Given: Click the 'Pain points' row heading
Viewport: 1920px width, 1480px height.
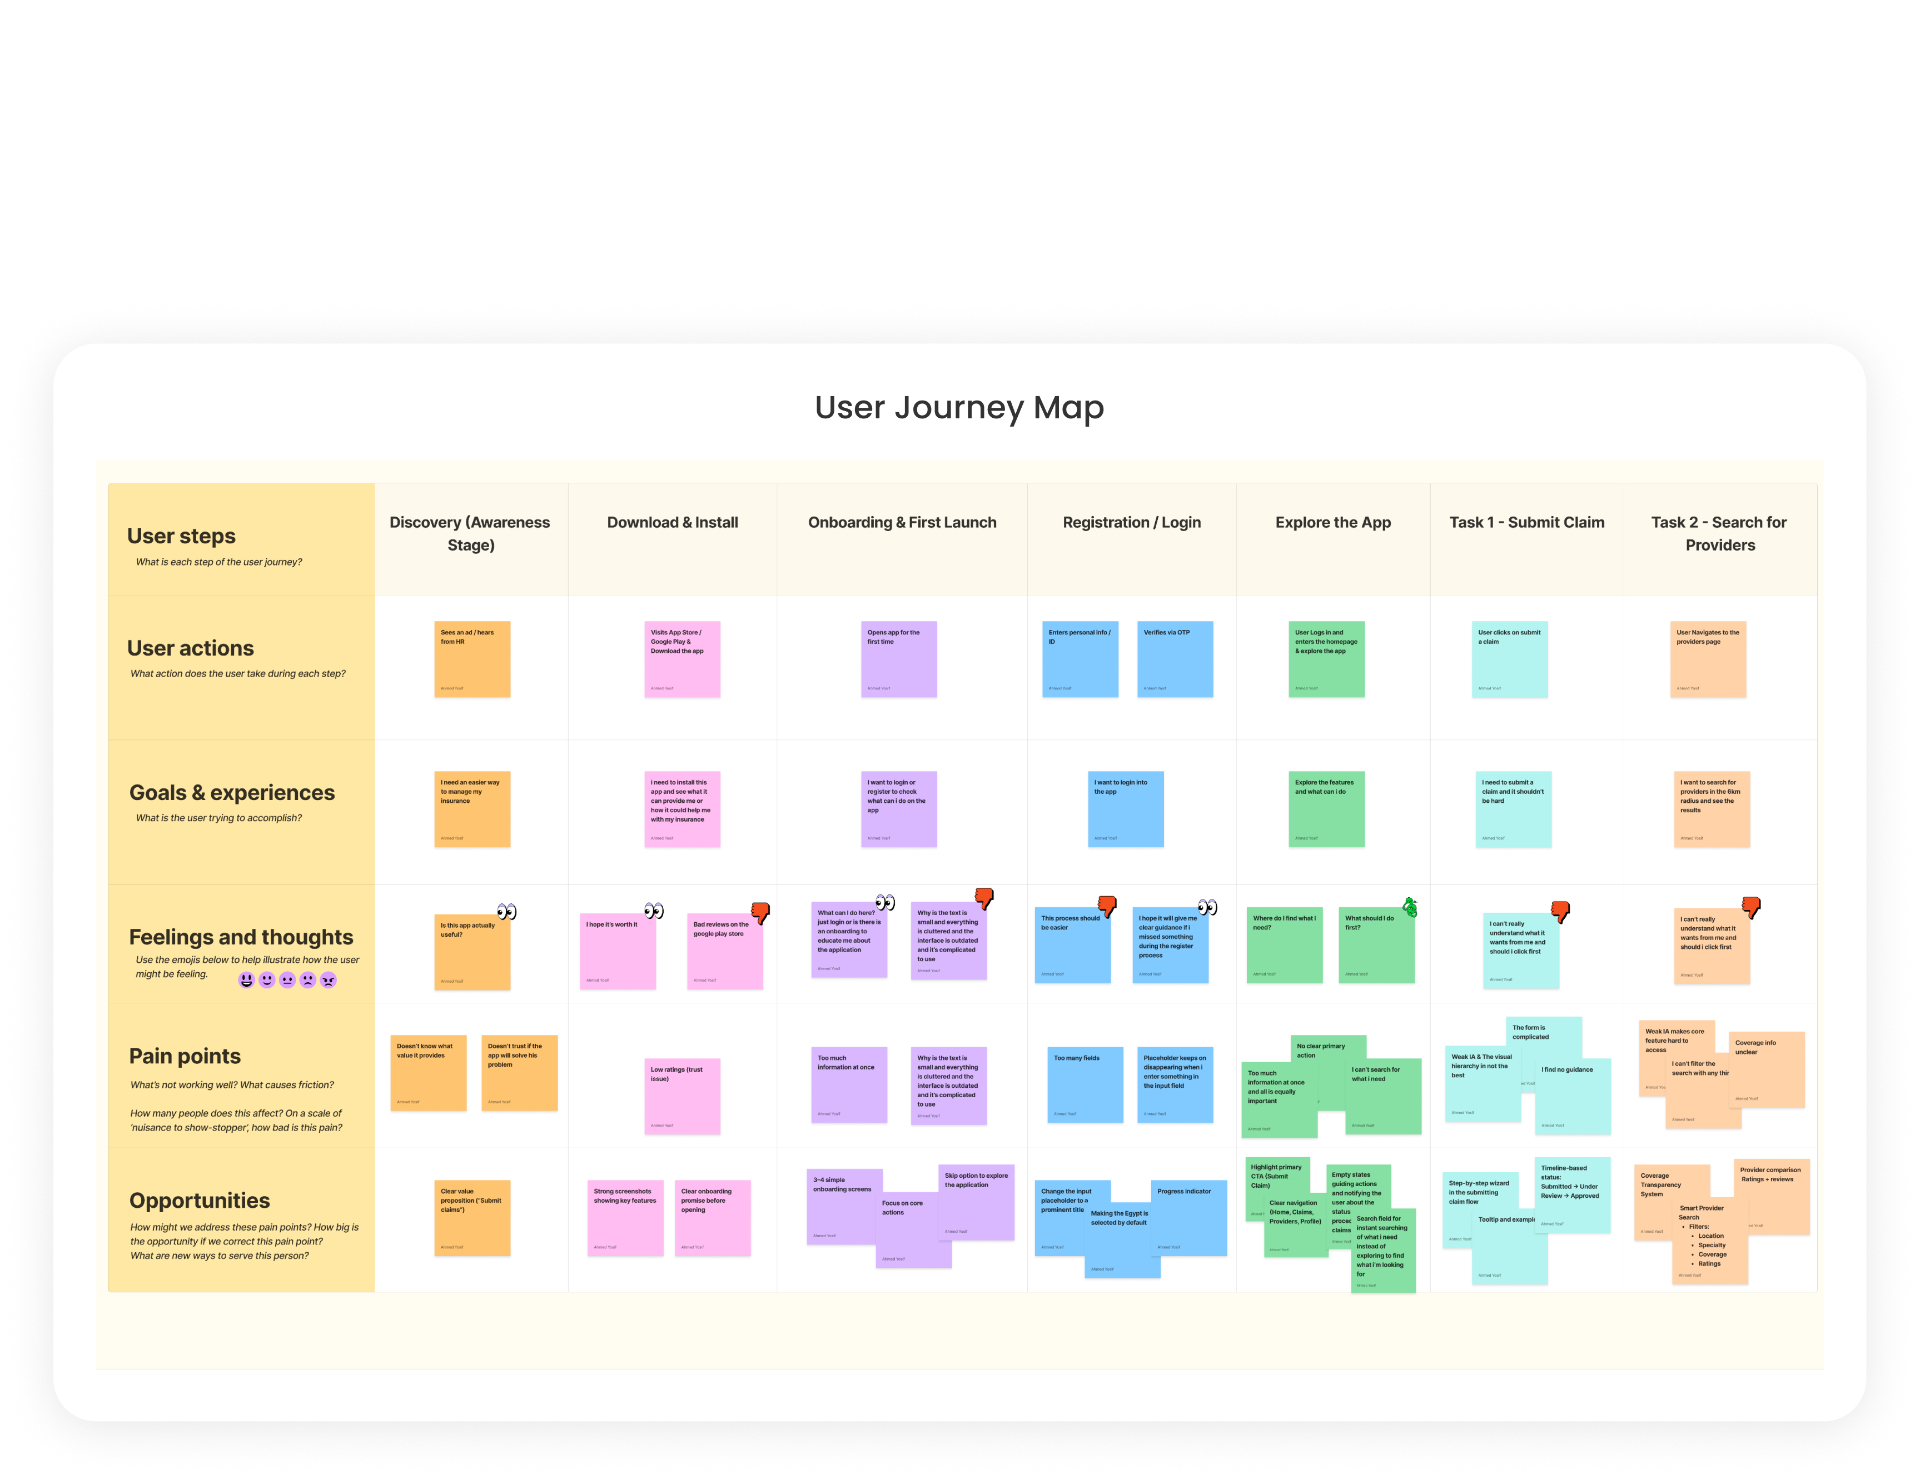Looking at the screenshot, I should tap(185, 1056).
